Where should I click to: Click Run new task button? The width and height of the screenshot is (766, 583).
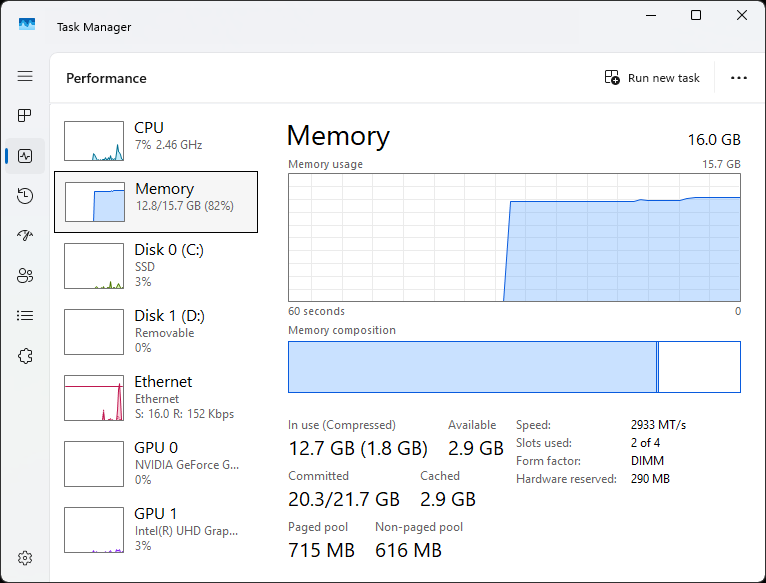pos(652,78)
